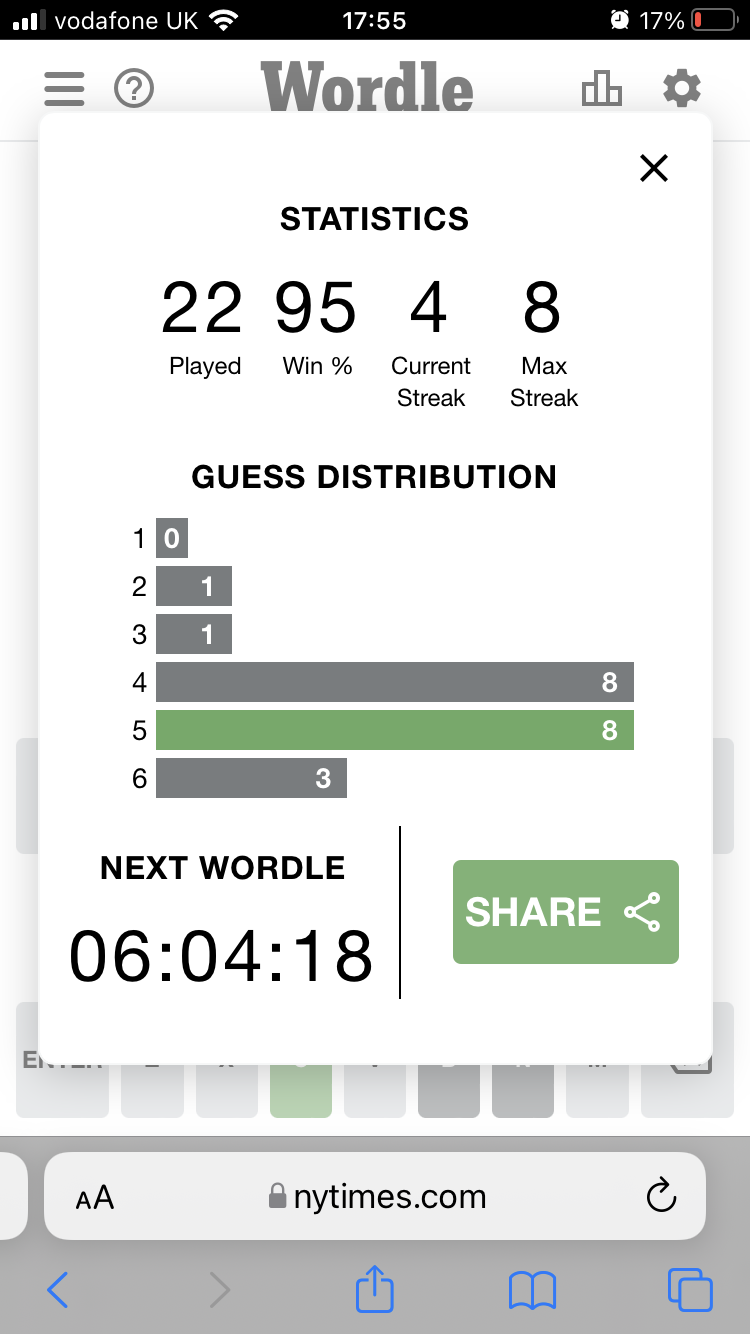Click the Wordle title heading
This screenshot has width=750, height=1334.
pos(367,89)
